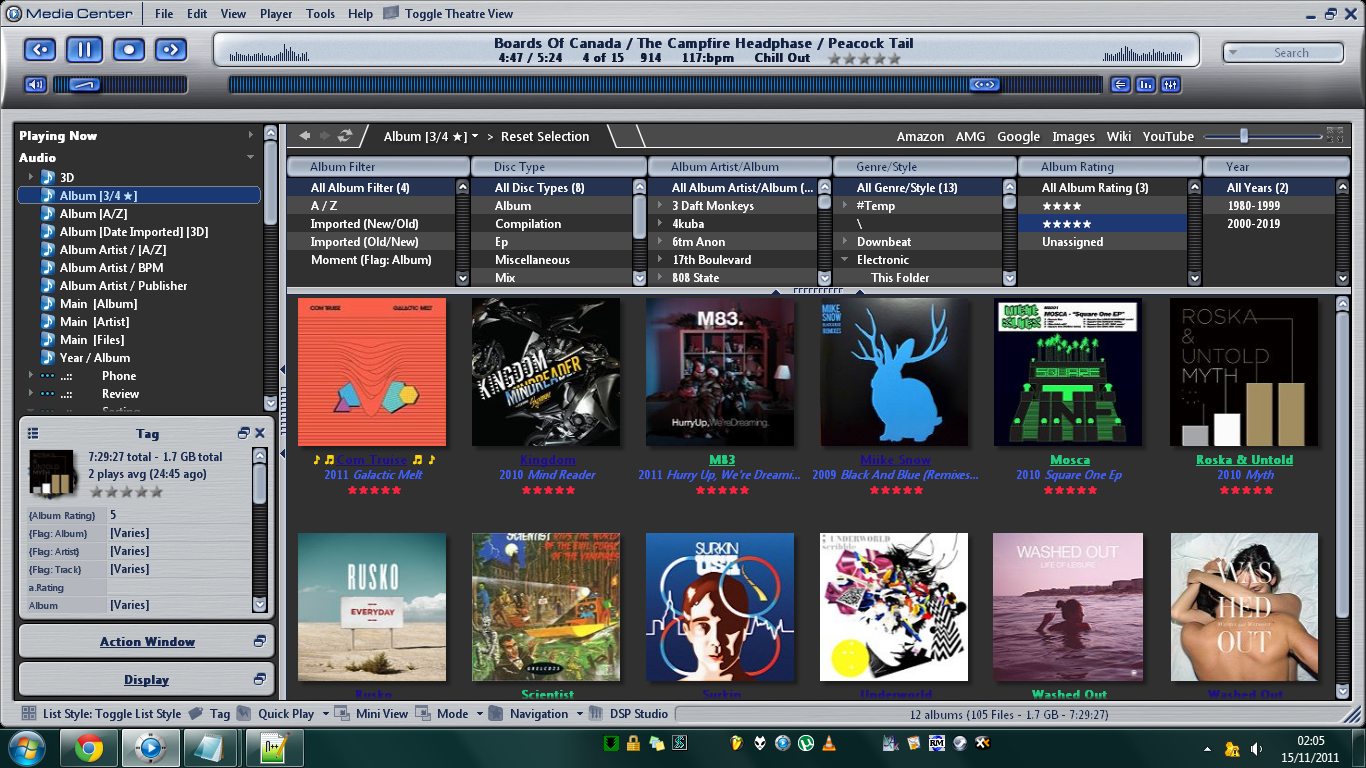Viewport: 1366px width, 768px height.
Task: Open the Google link
Action: (x=1018, y=136)
